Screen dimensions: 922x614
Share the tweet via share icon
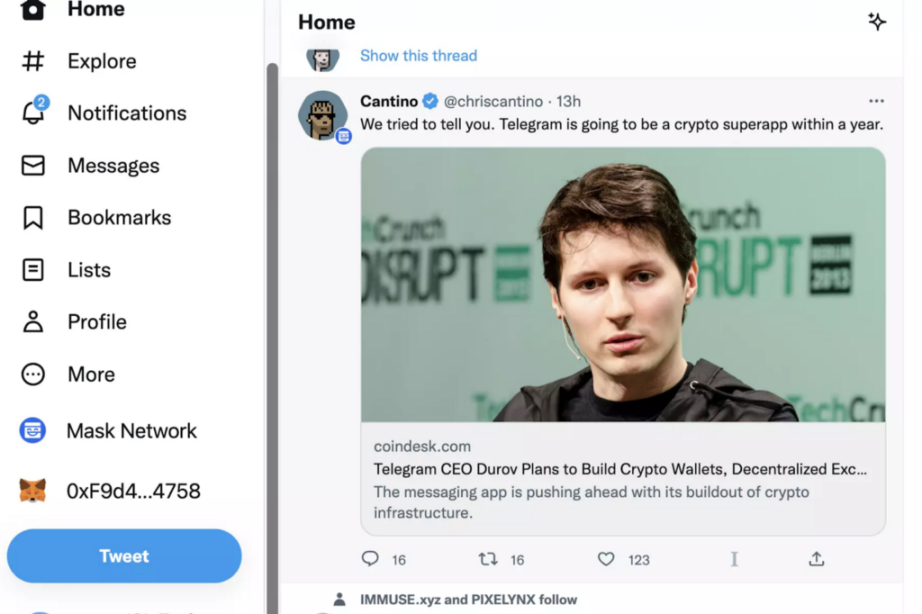(816, 559)
